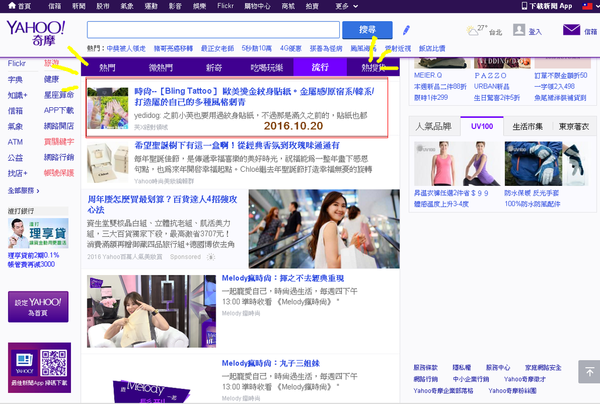Open the purple mail envelope icon
This screenshot has width=600, height=404.
(x=571, y=29)
